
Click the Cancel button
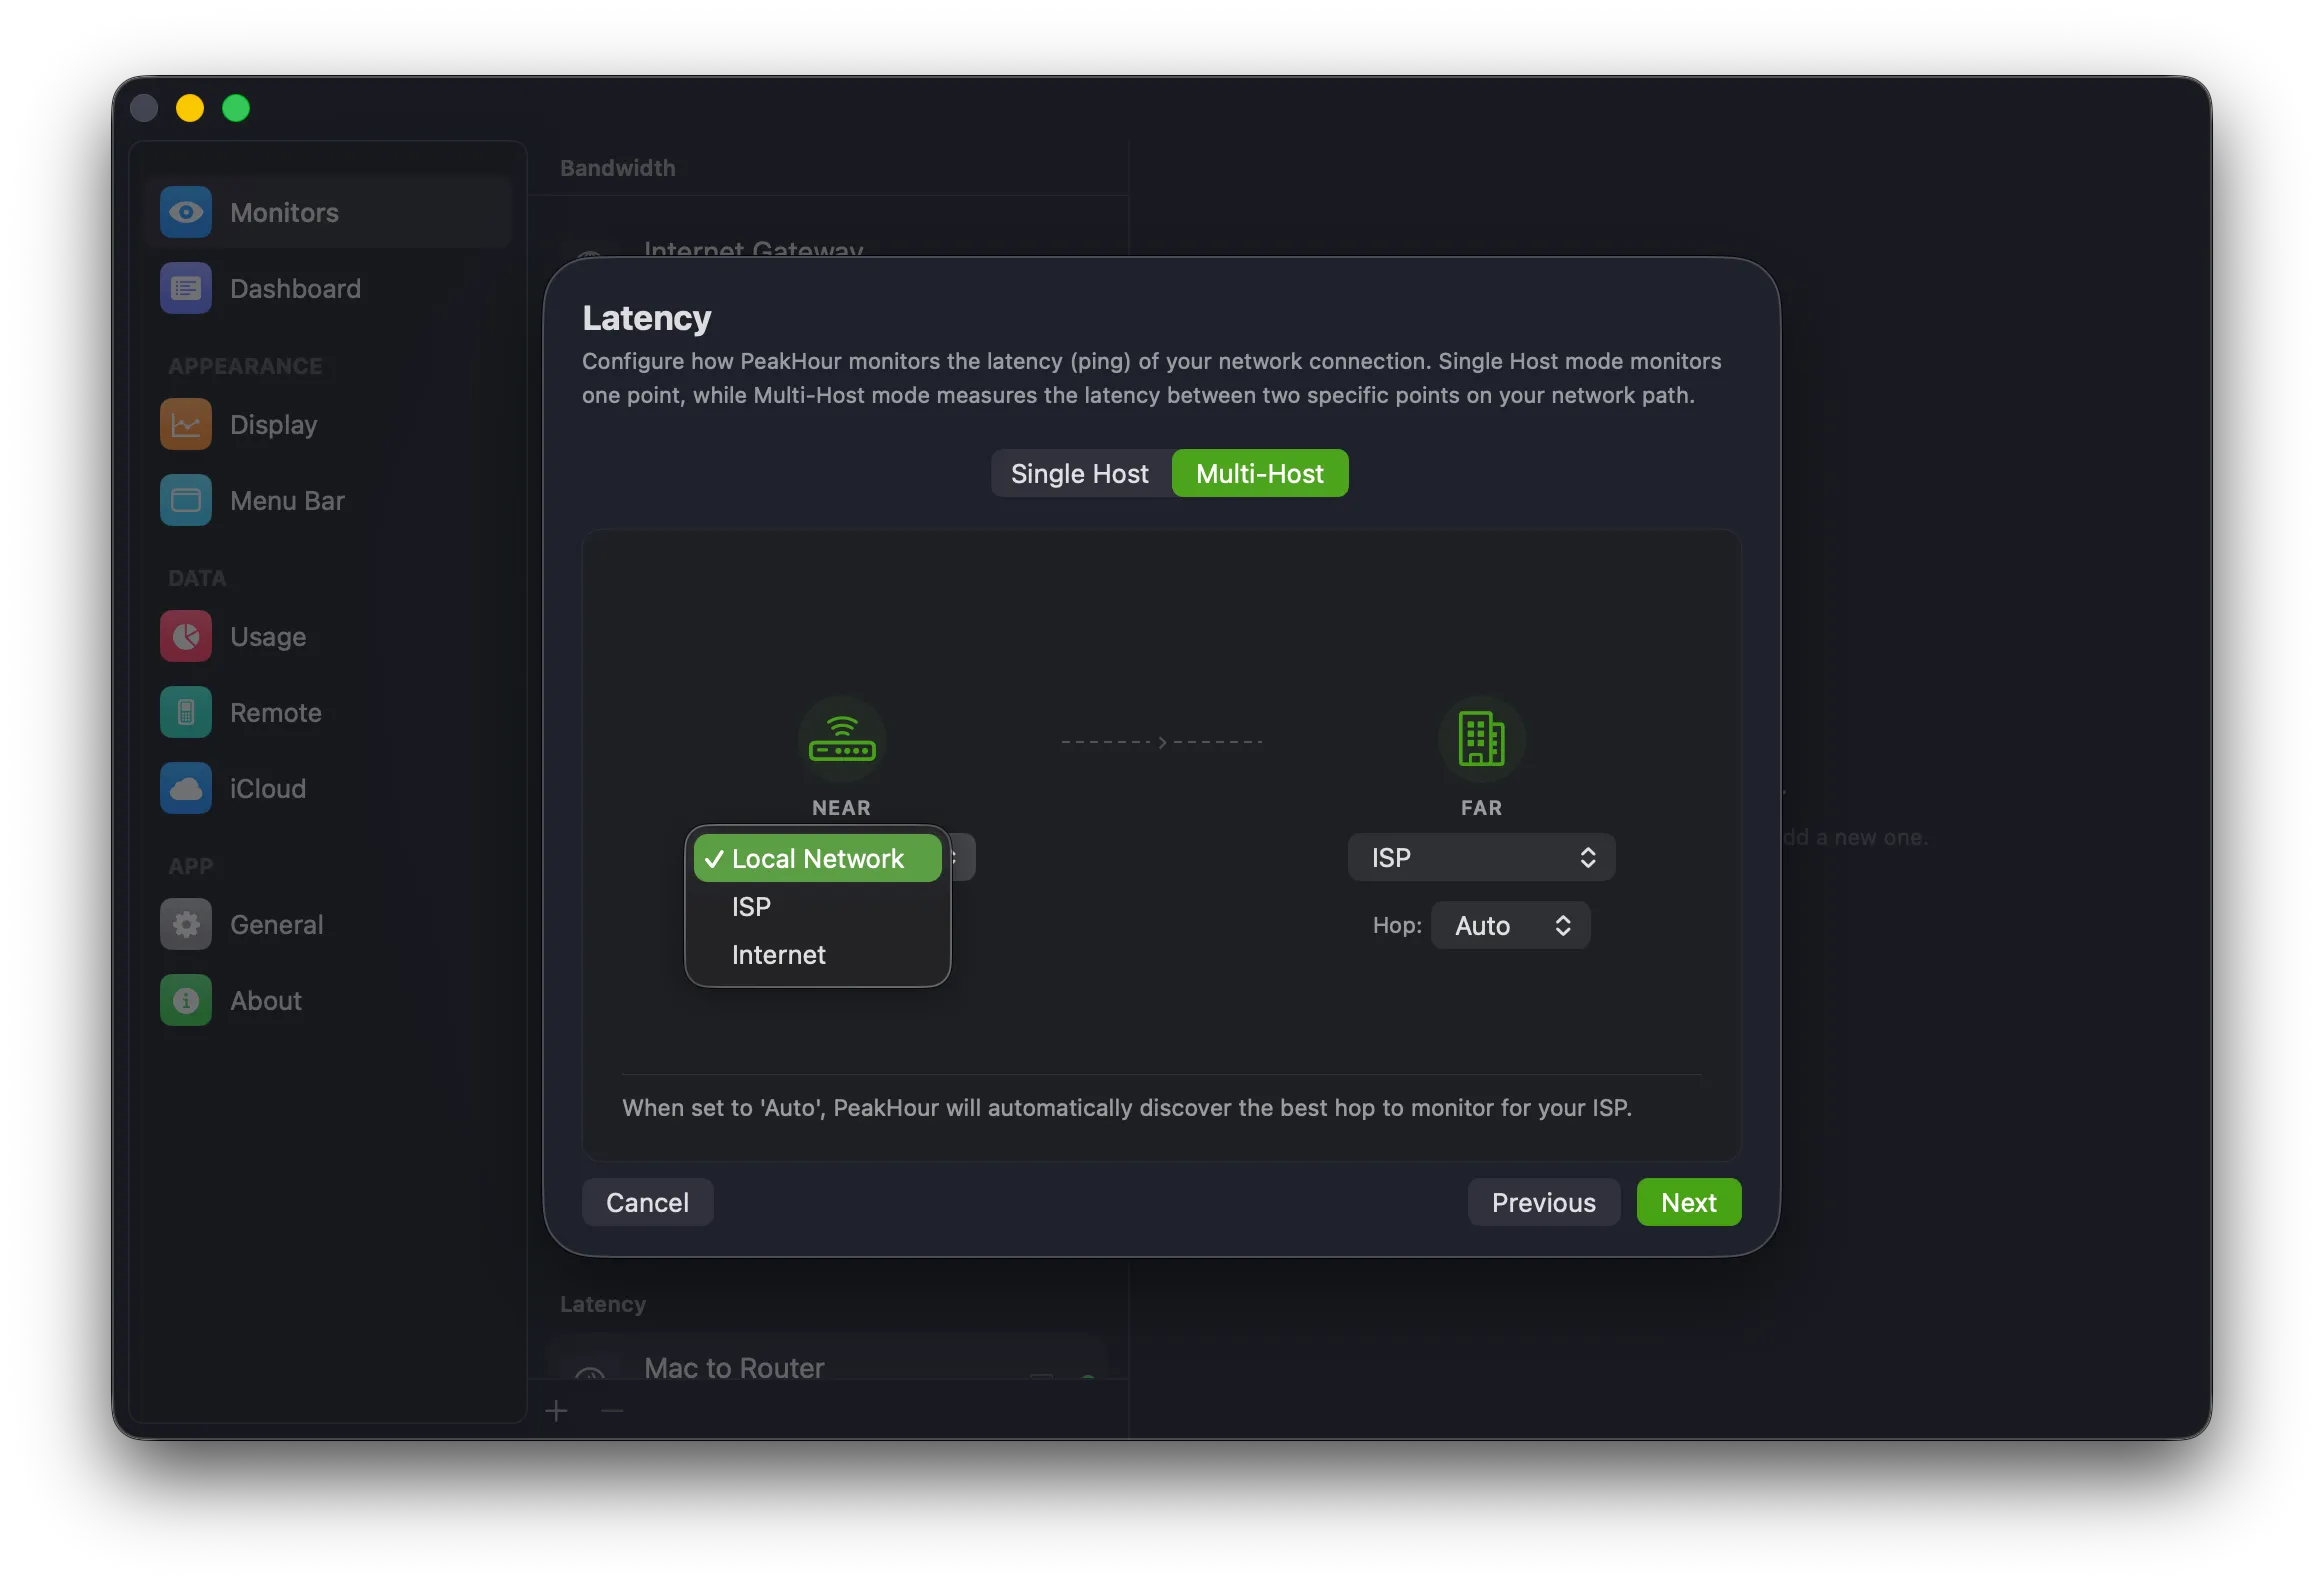point(647,1202)
